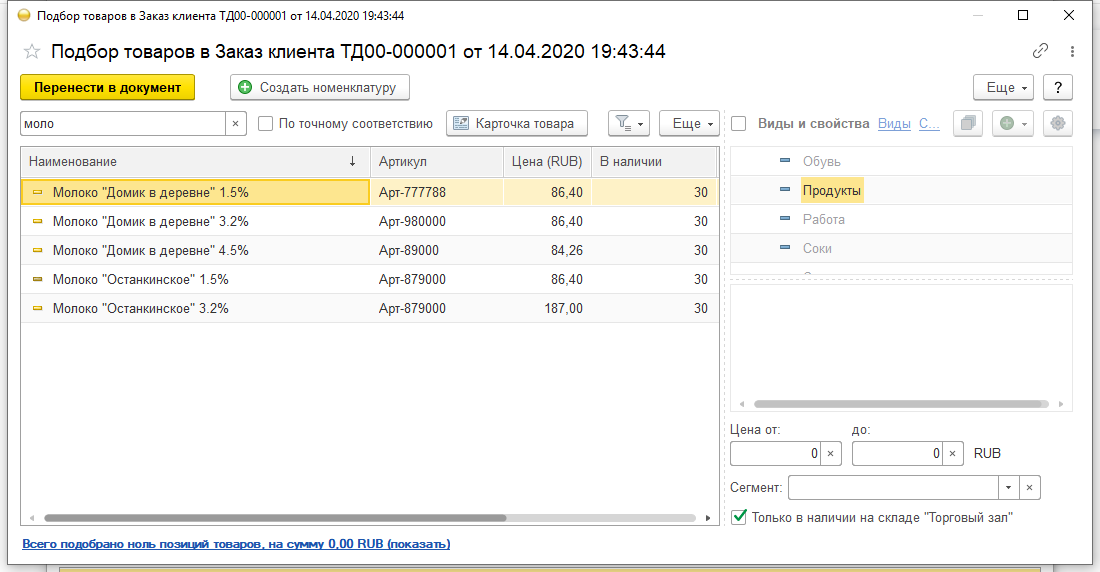Click the copy icon in properties panel
Screen dimensions: 1100x572
(x=967, y=124)
